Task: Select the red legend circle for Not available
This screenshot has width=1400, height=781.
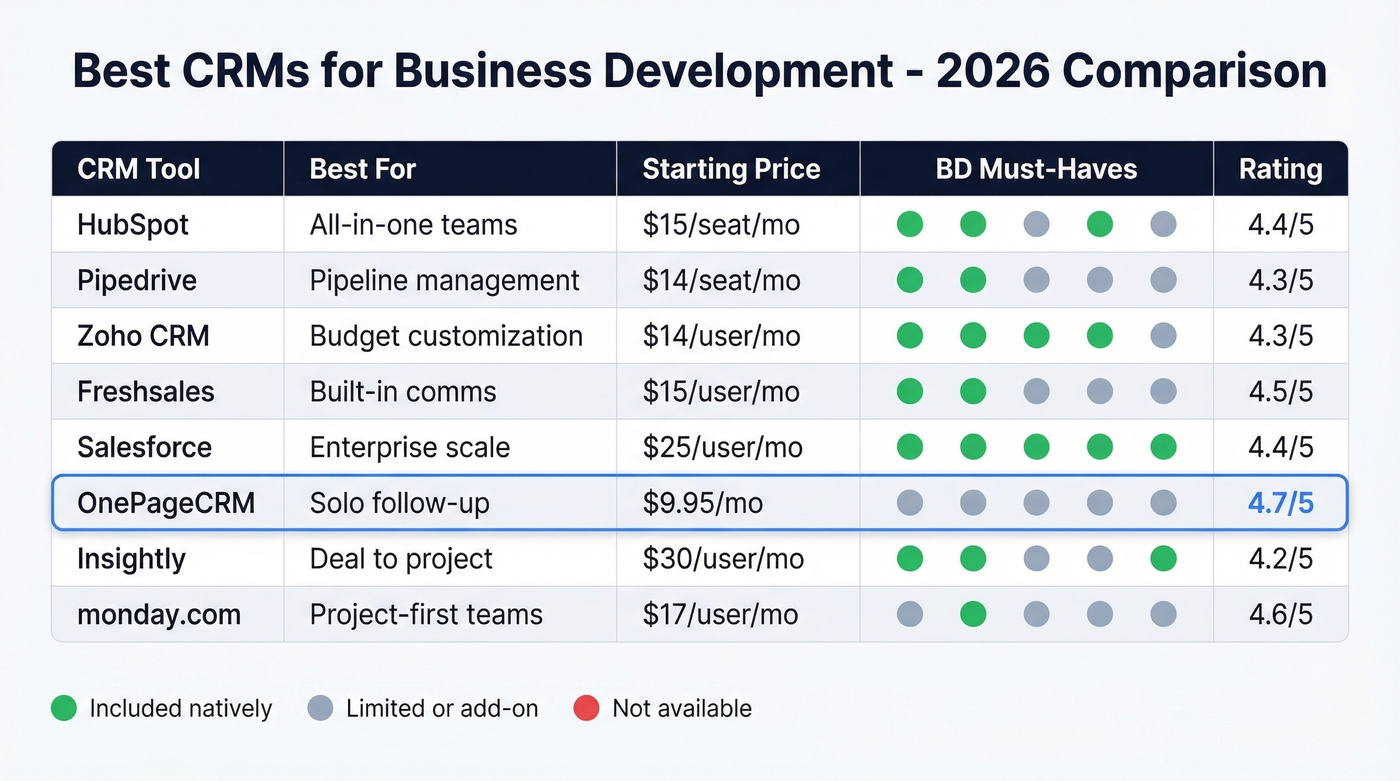Action: (588, 708)
